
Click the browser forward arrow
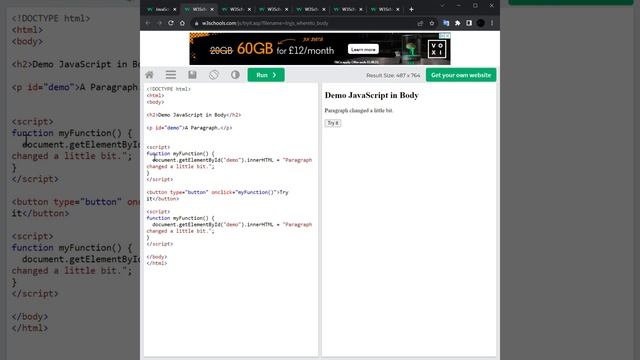pos(159,23)
